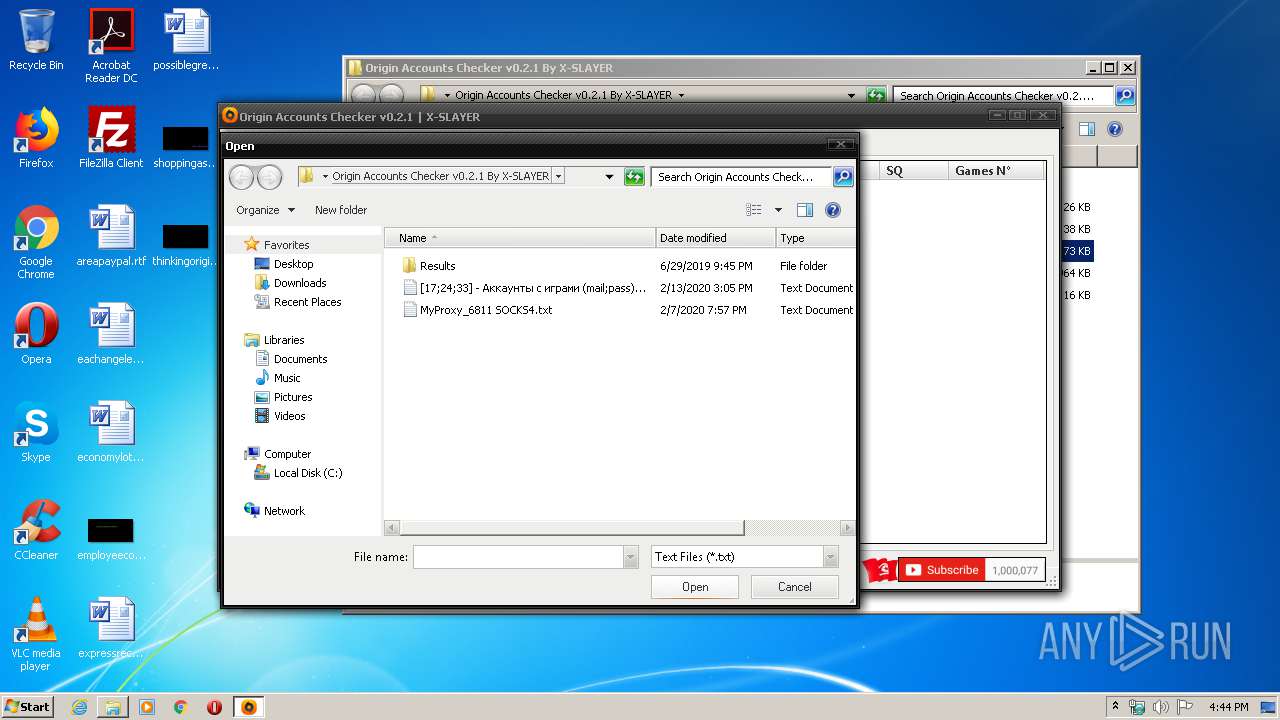Image resolution: width=1280 pixels, height=720 pixels.
Task: Open the Text Files (*.txt) filter dropdown
Action: 831,557
